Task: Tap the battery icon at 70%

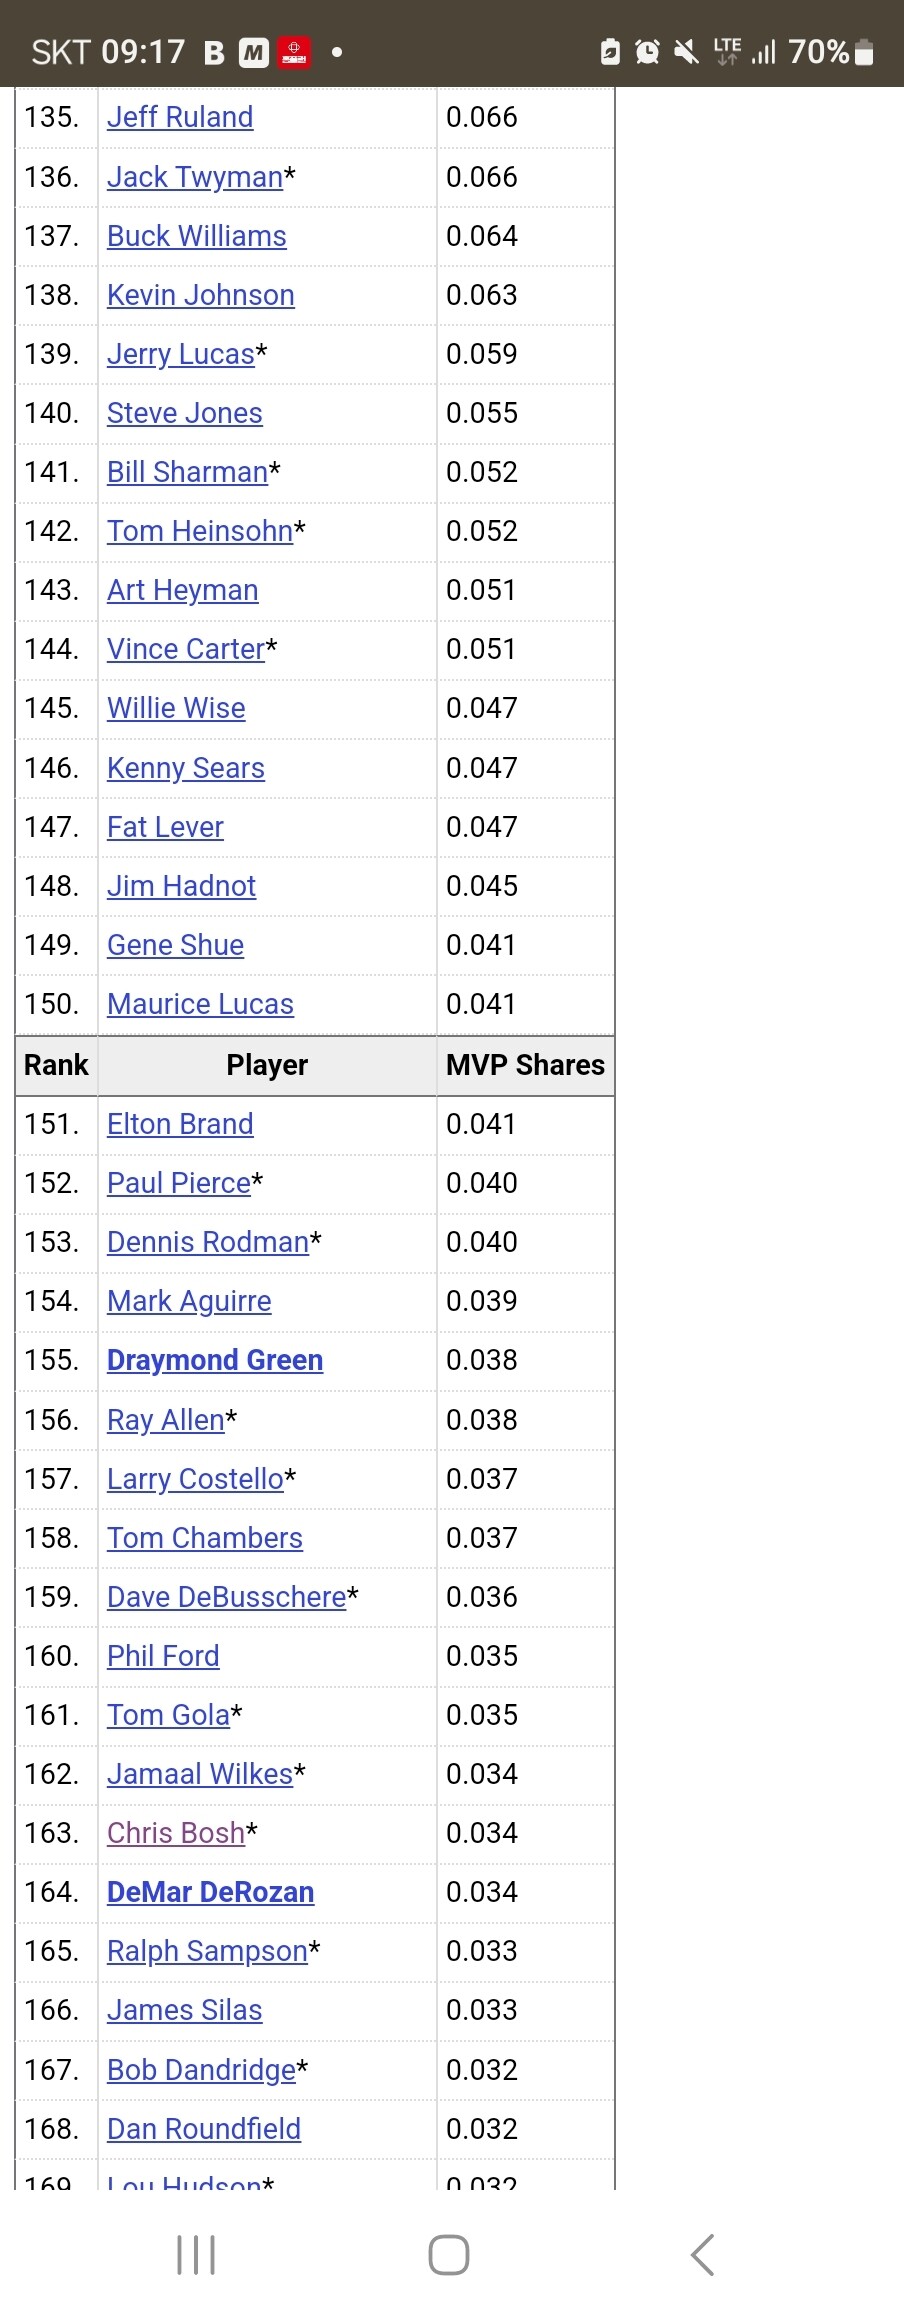Action: tap(865, 52)
